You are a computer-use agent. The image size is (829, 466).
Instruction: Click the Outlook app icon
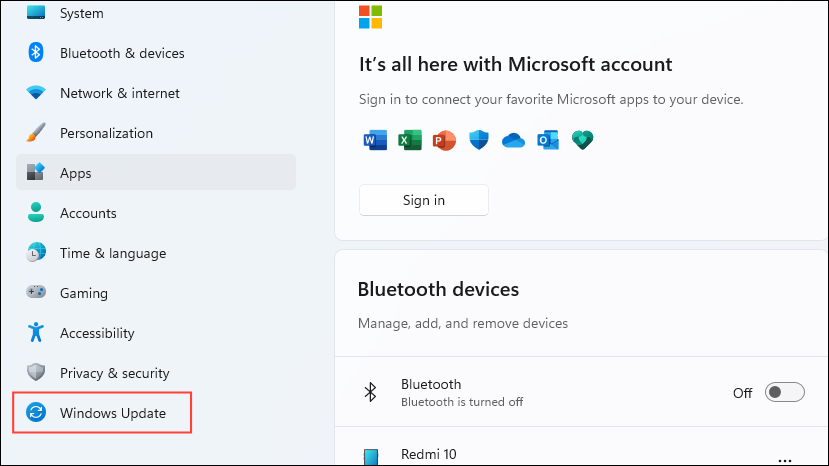tap(548, 140)
